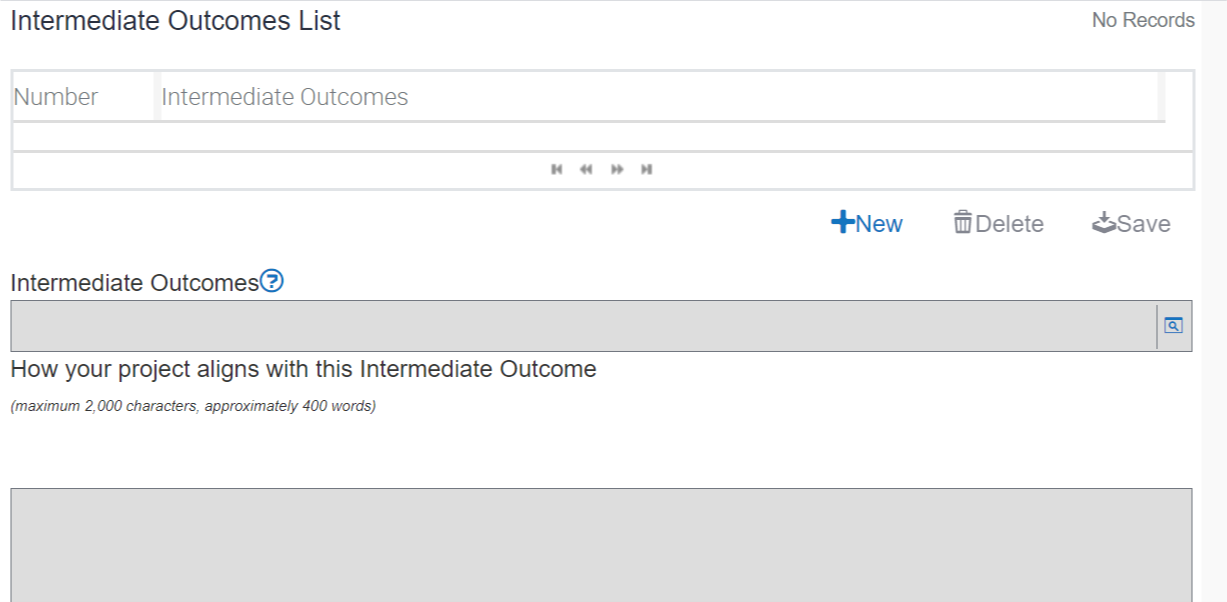The height and width of the screenshot is (602, 1227).
Task: Save the intermediate outcome record
Action: pyautogui.click(x=1131, y=223)
